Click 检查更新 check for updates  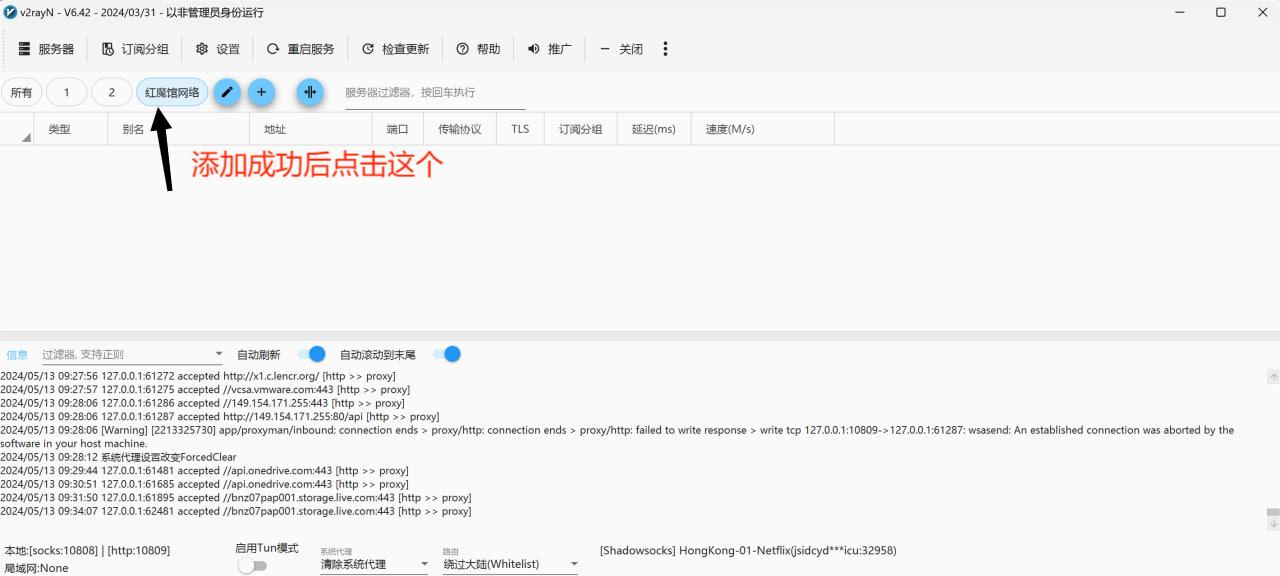tap(395, 49)
